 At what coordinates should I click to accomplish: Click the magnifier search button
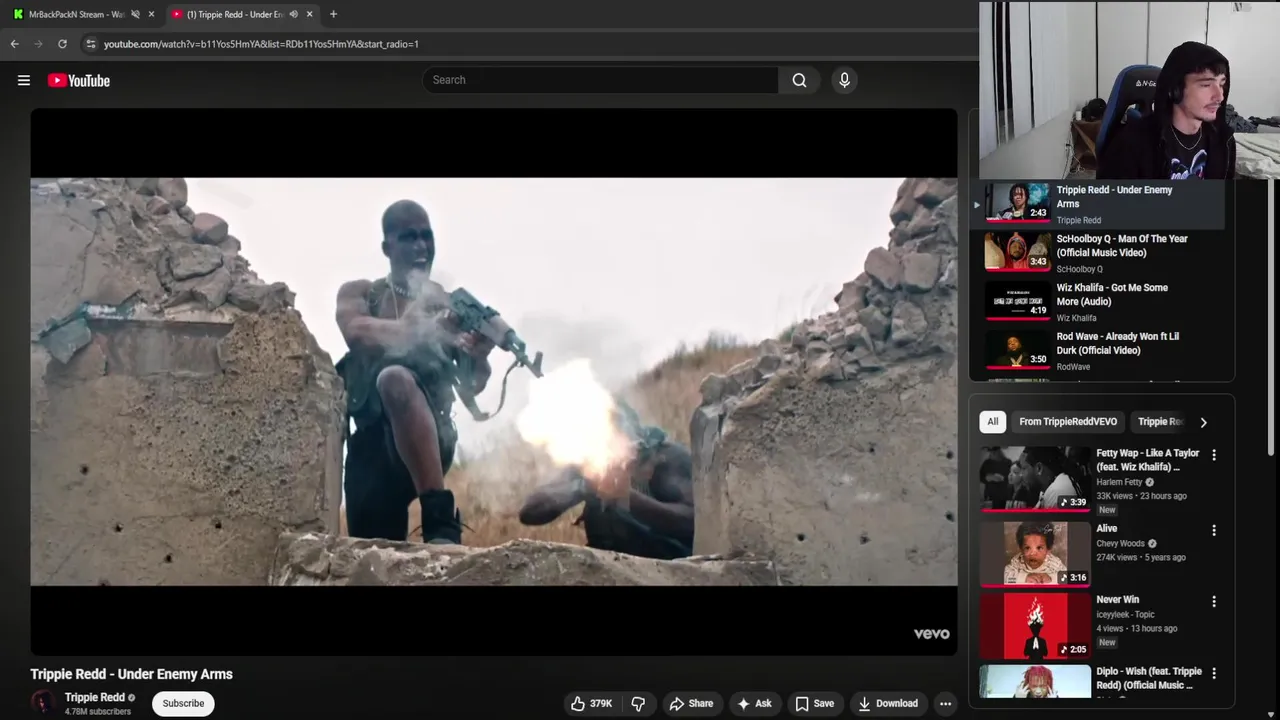click(x=799, y=80)
